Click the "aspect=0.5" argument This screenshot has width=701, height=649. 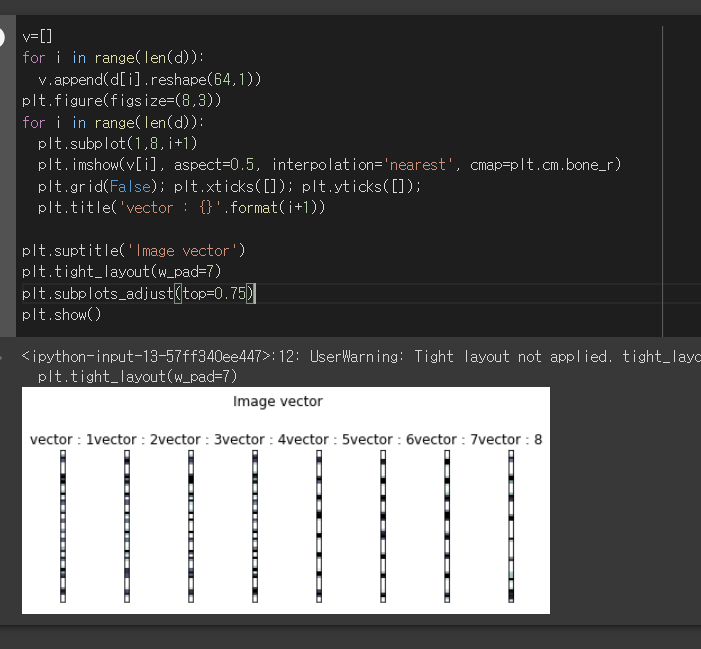pyautogui.click(x=214, y=165)
